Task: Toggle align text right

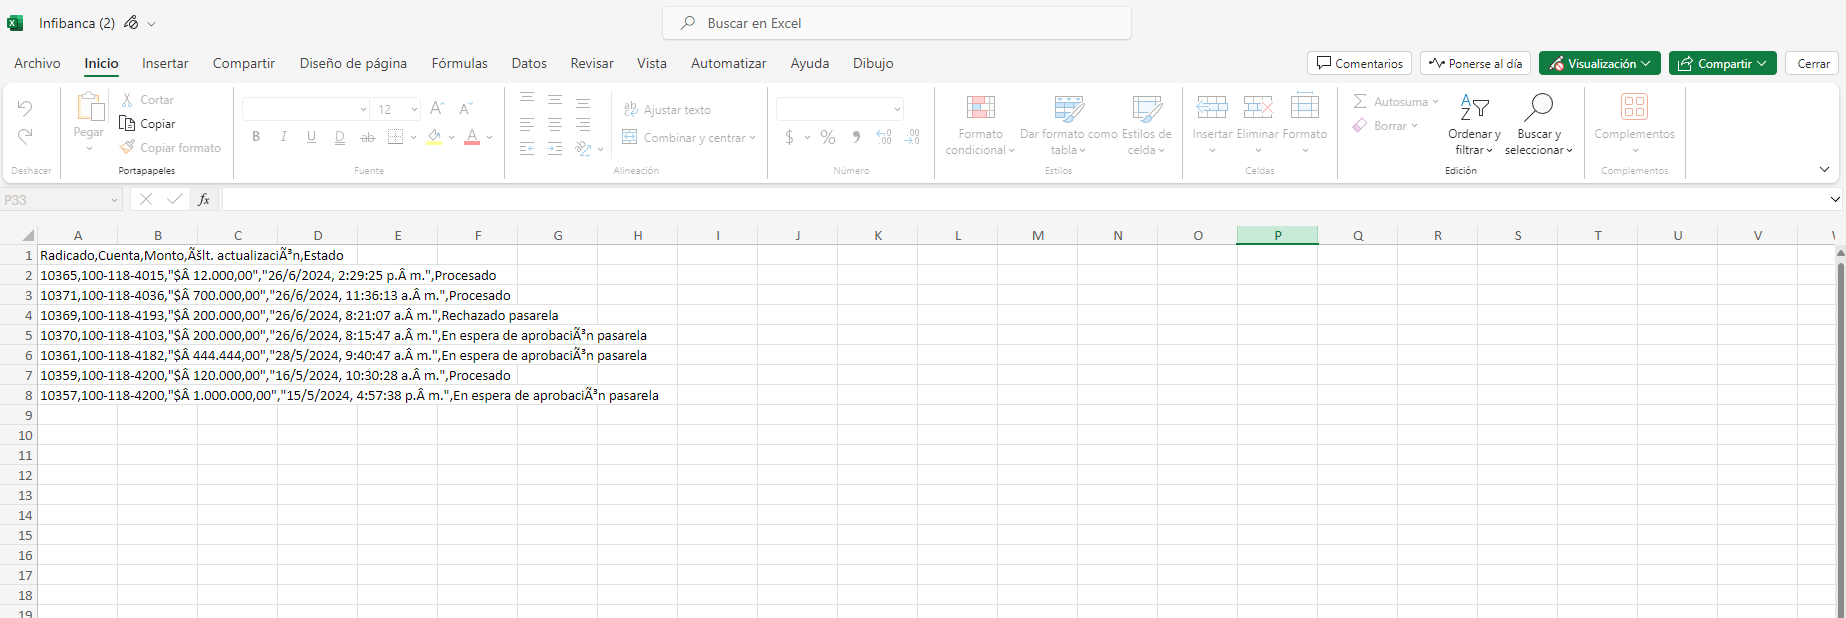Action: click(x=583, y=124)
